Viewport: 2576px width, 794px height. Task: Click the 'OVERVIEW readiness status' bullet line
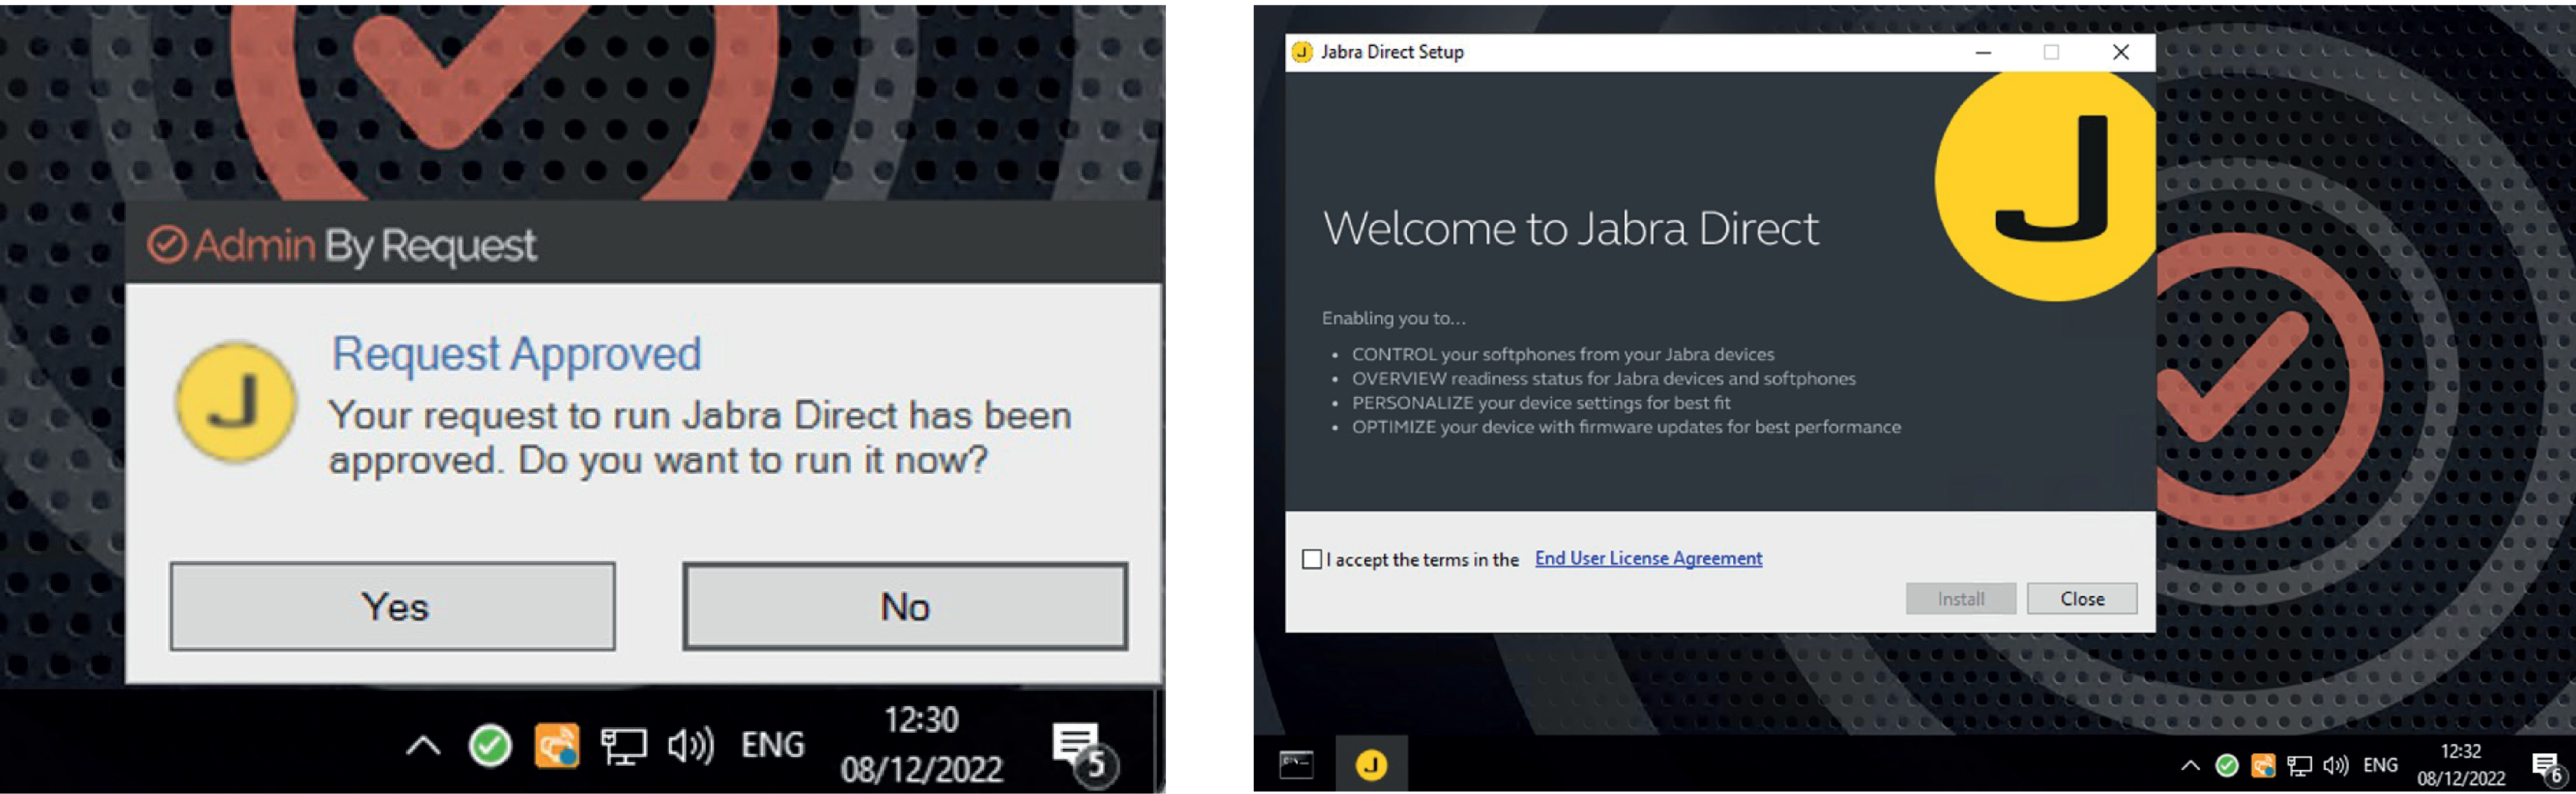(x=1603, y=378)
